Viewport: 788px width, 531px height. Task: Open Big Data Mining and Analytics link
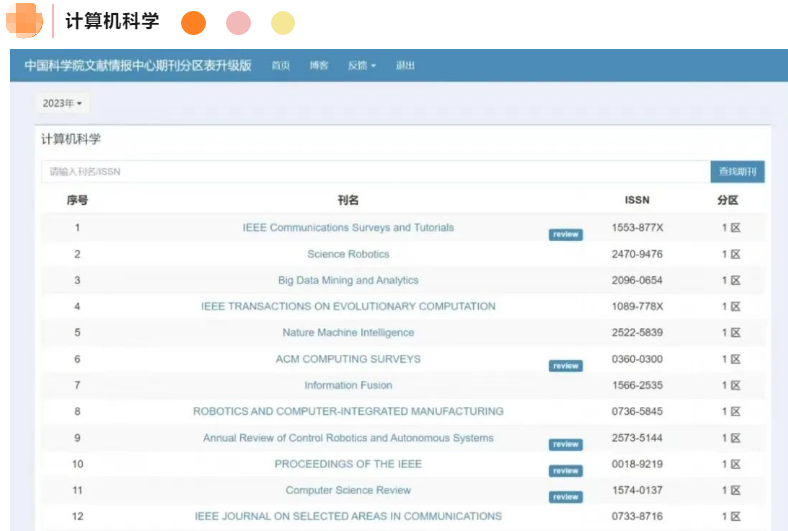point(348,280)
